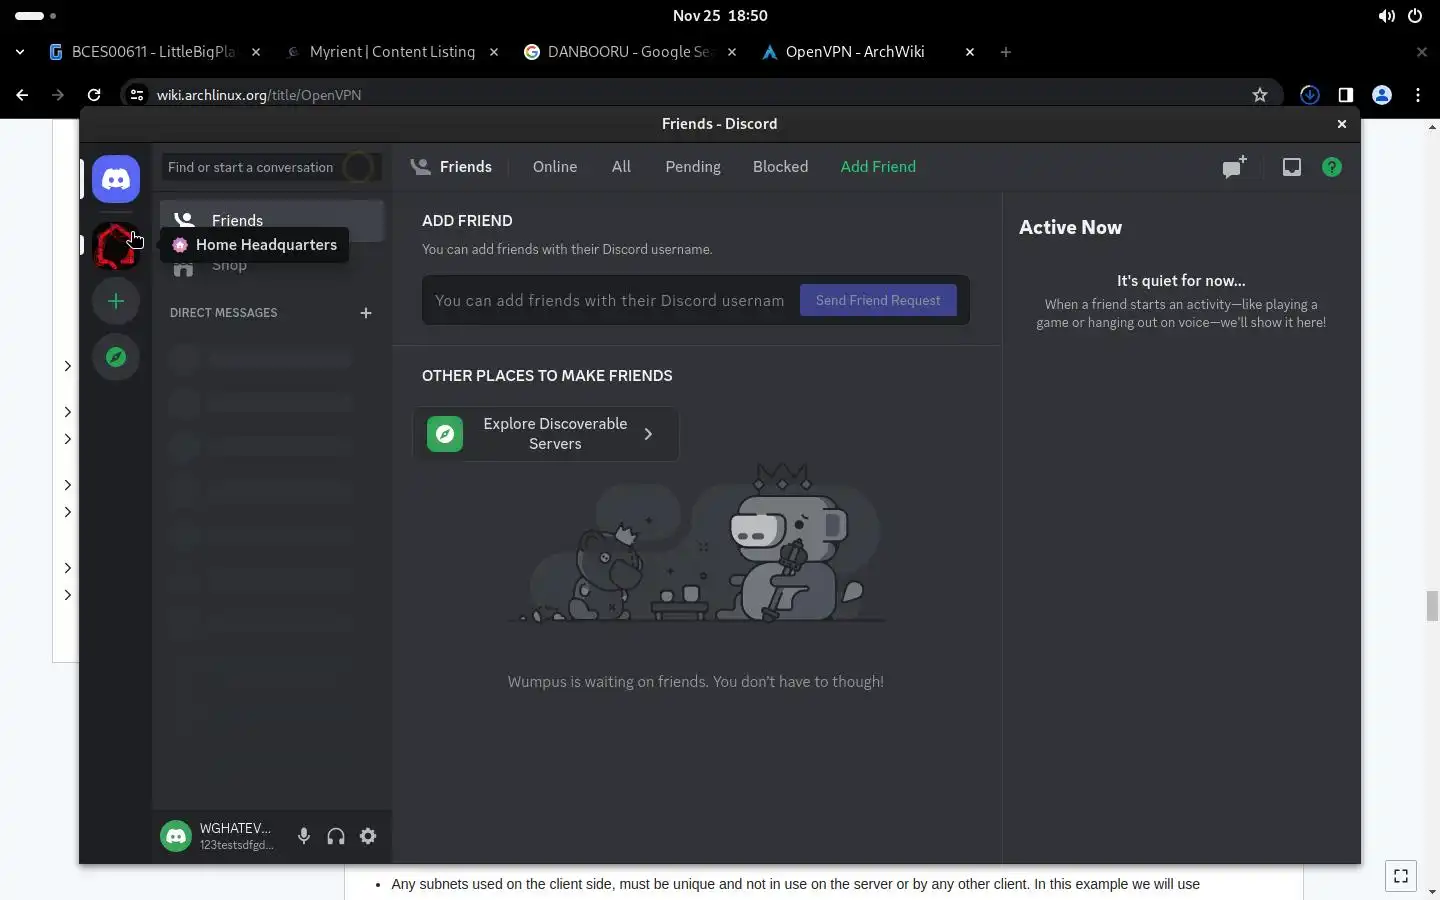Bookmark this page with star icon
This screenshot has height=900, width=1440.
click(1260, 95)
